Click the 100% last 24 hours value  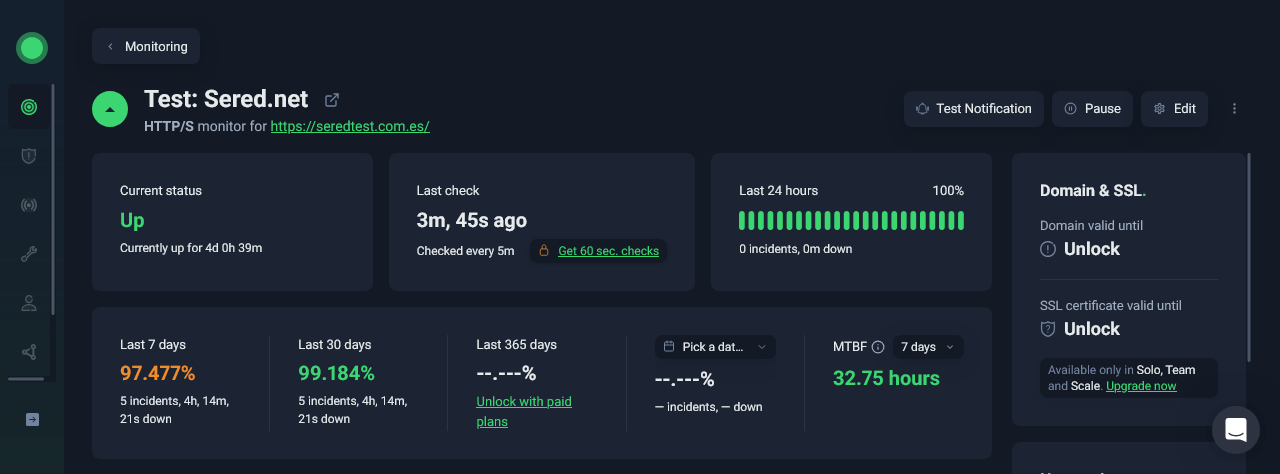(948, 191)
